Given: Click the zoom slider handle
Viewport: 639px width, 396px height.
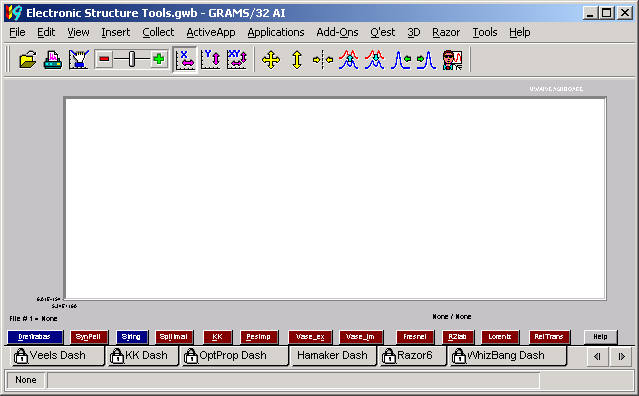Looking at the screenshot, I should 132,59.
